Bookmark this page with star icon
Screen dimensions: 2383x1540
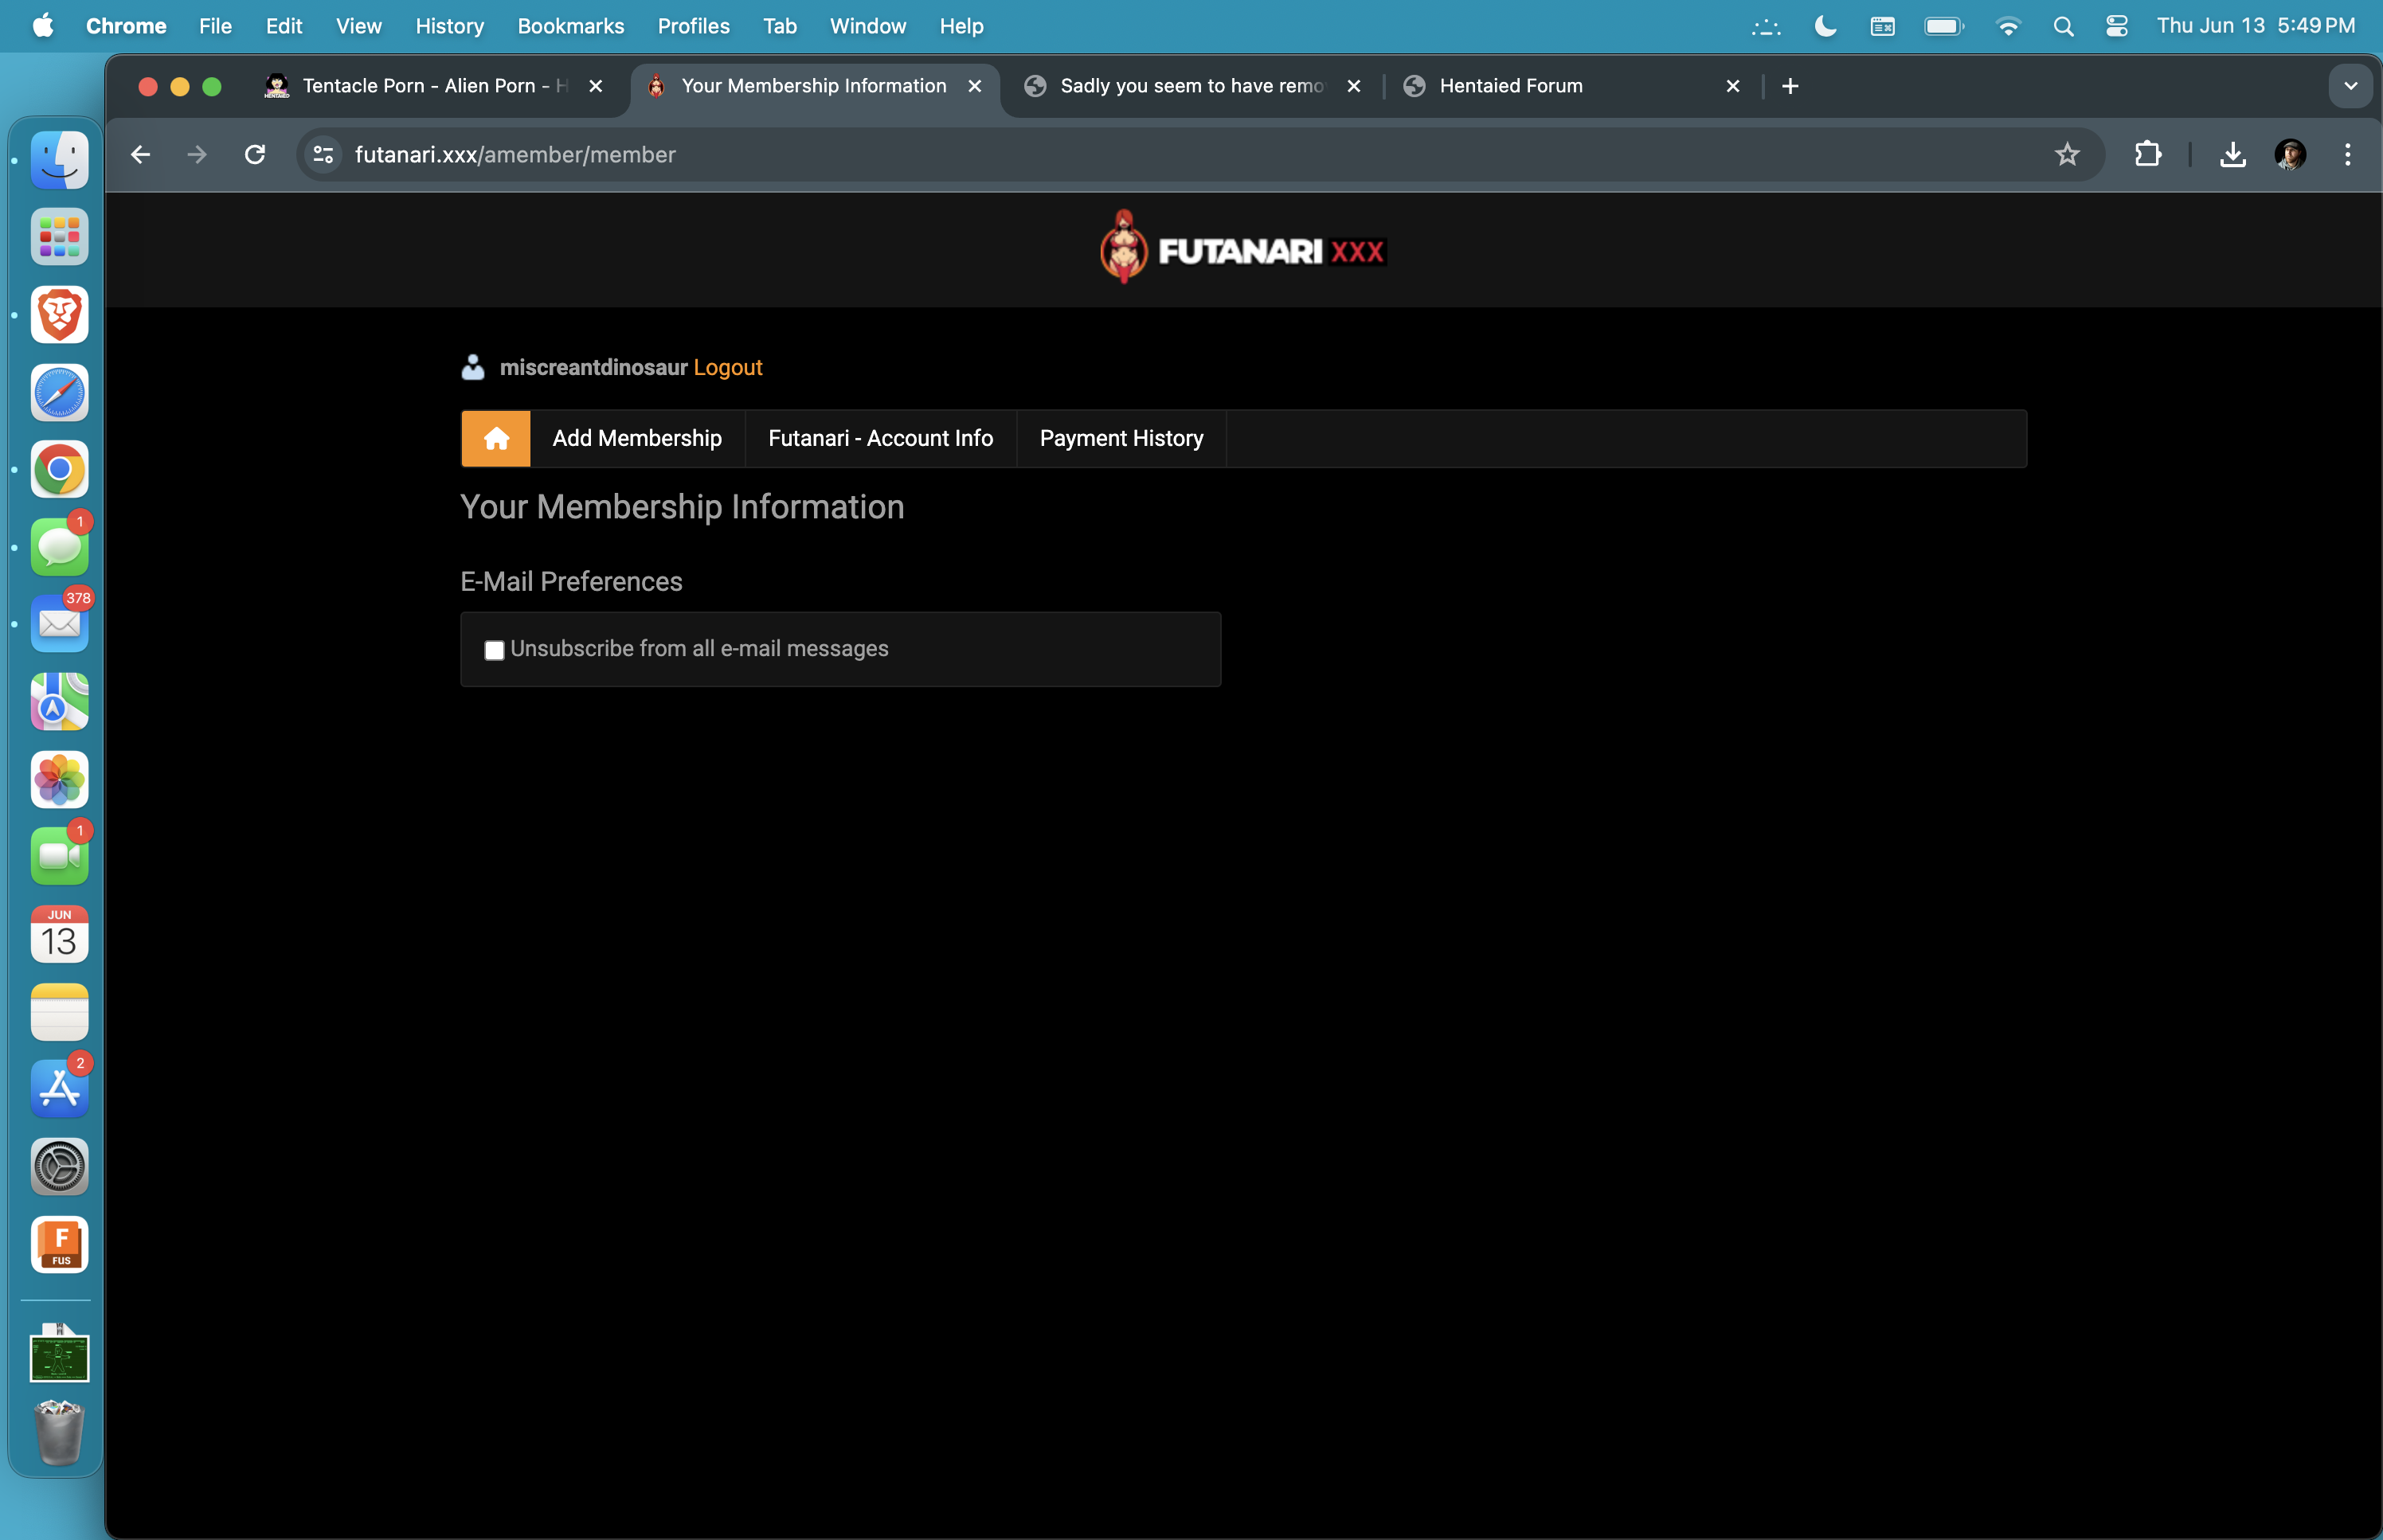2066,154
